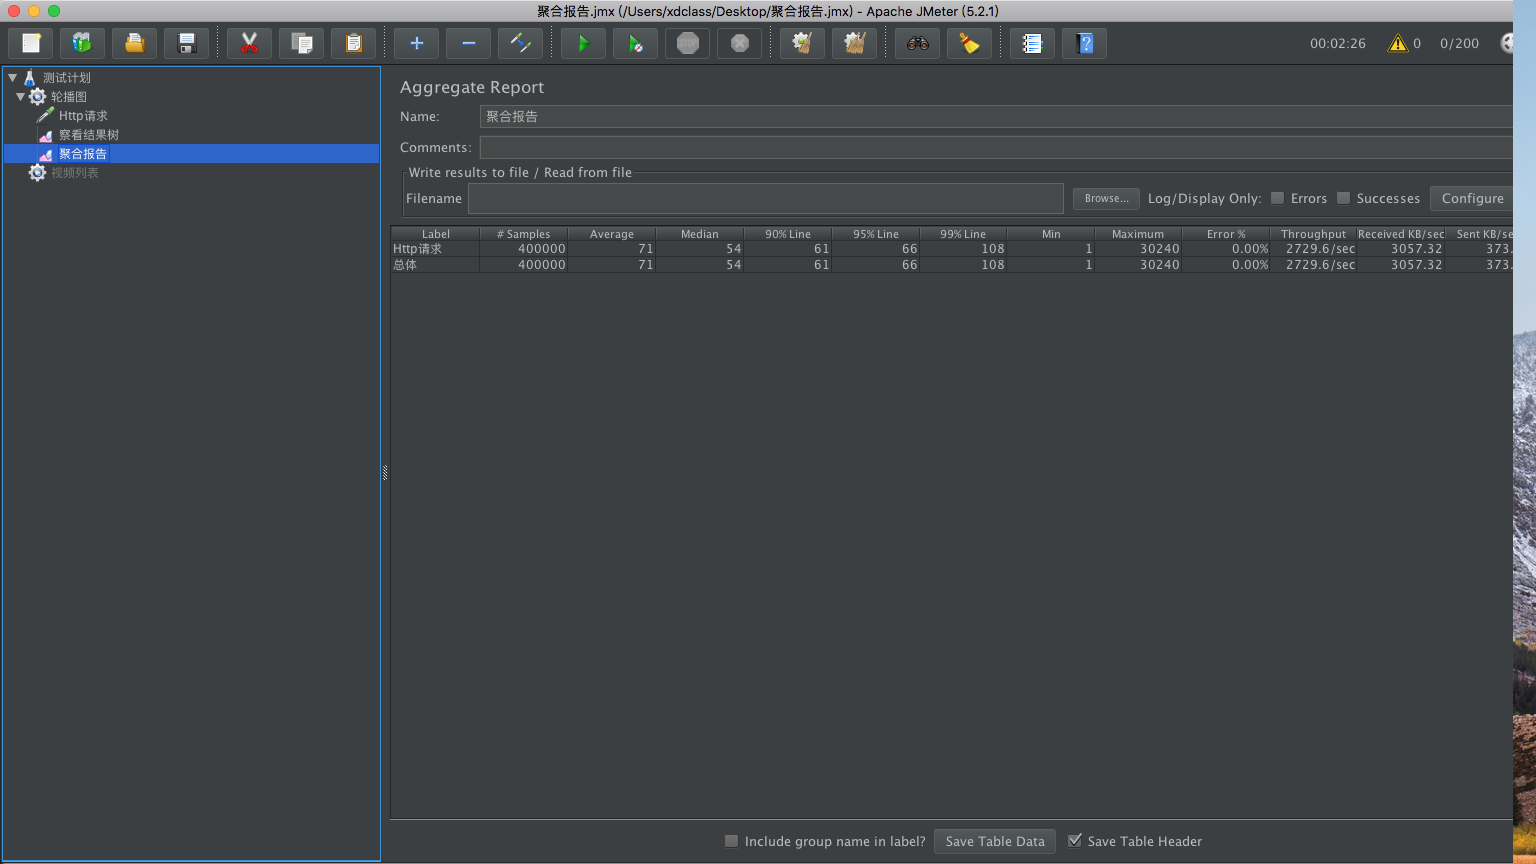Screen dimensions: 1536x864
Task: Select the Http请求 tree item
Action: [83, 116]
